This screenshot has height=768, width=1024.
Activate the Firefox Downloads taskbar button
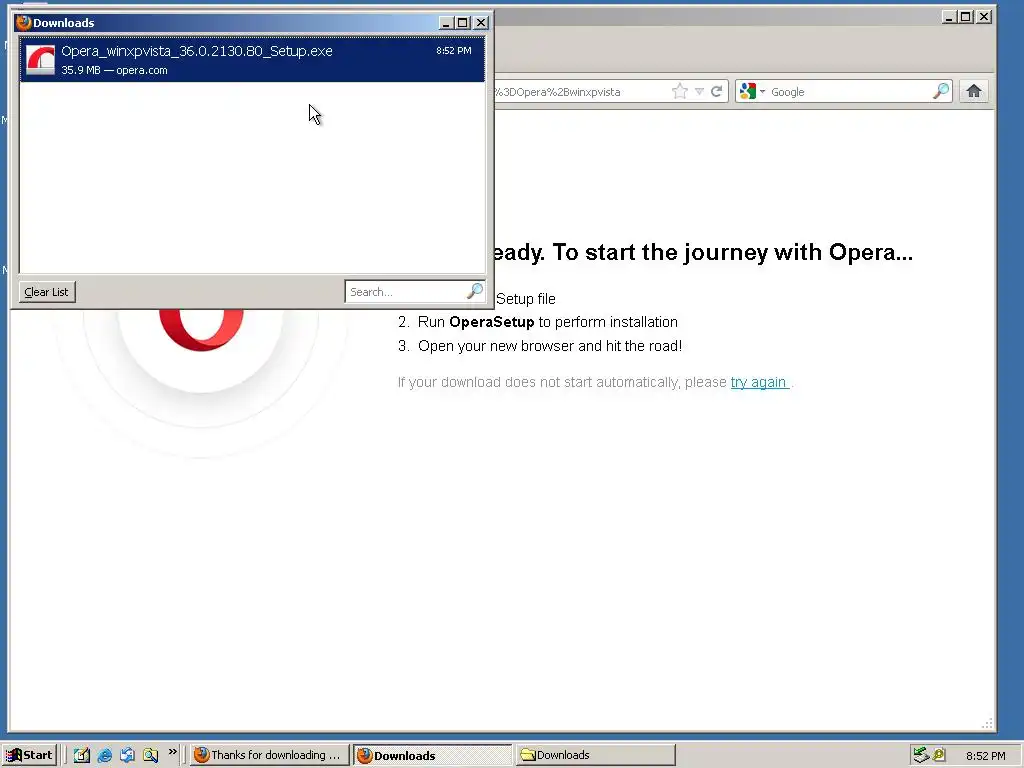pos(432,755)
